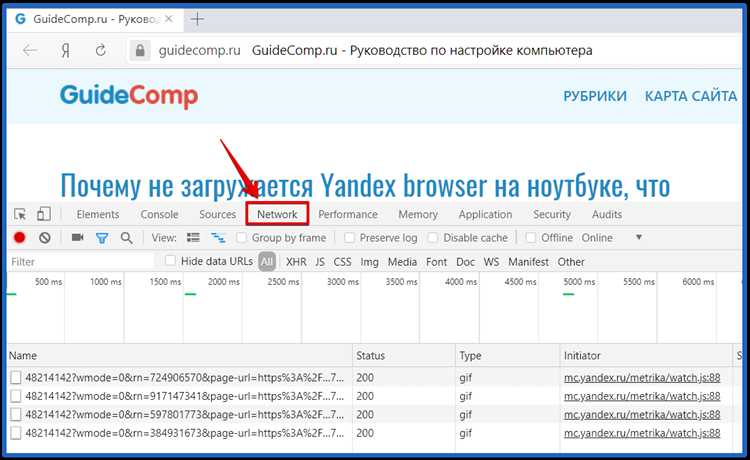Reload the page with the refresh icon
Viewport: 750px width, 460px height.
coord(100,50)
